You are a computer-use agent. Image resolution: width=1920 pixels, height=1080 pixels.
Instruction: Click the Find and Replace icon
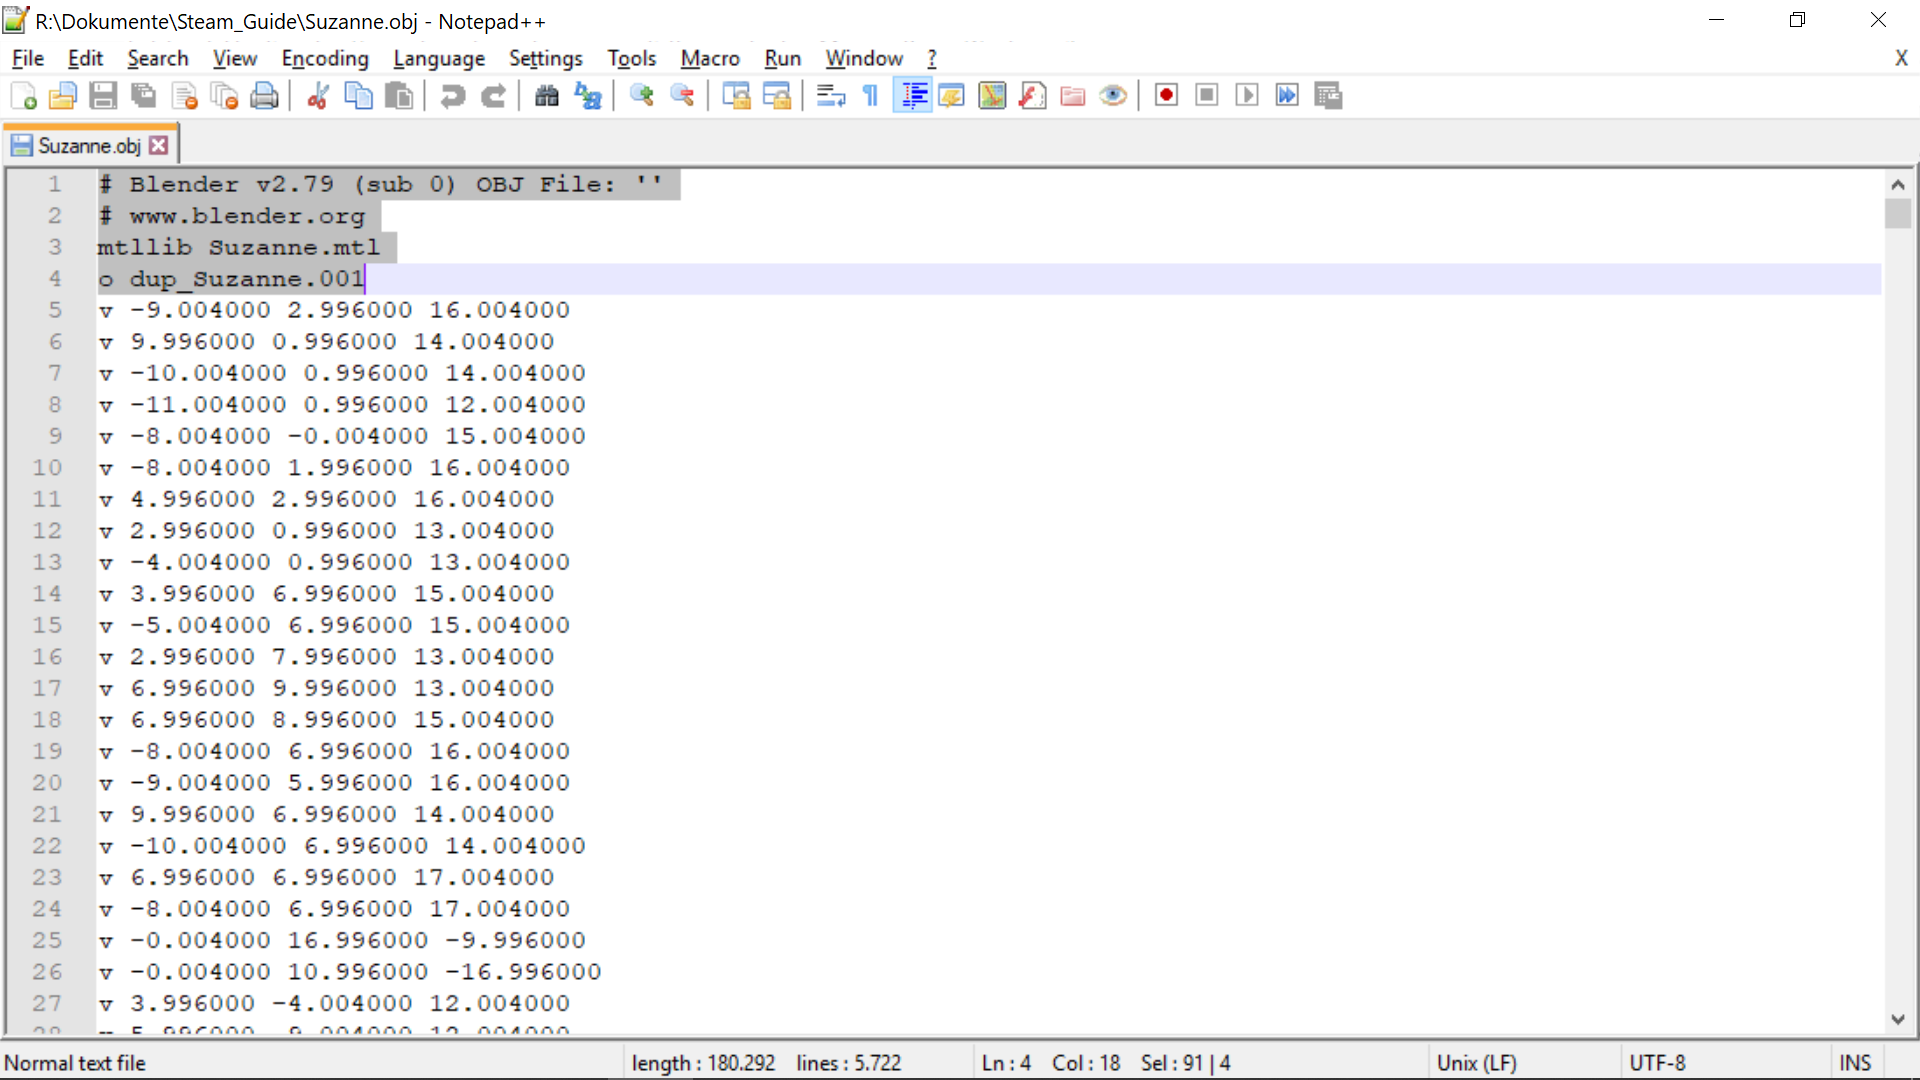[588, 96]
